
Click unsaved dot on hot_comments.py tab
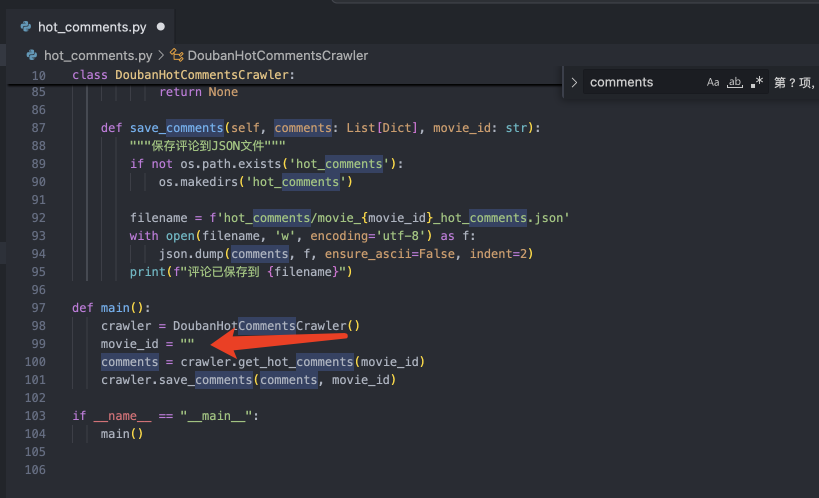point(160,27)
